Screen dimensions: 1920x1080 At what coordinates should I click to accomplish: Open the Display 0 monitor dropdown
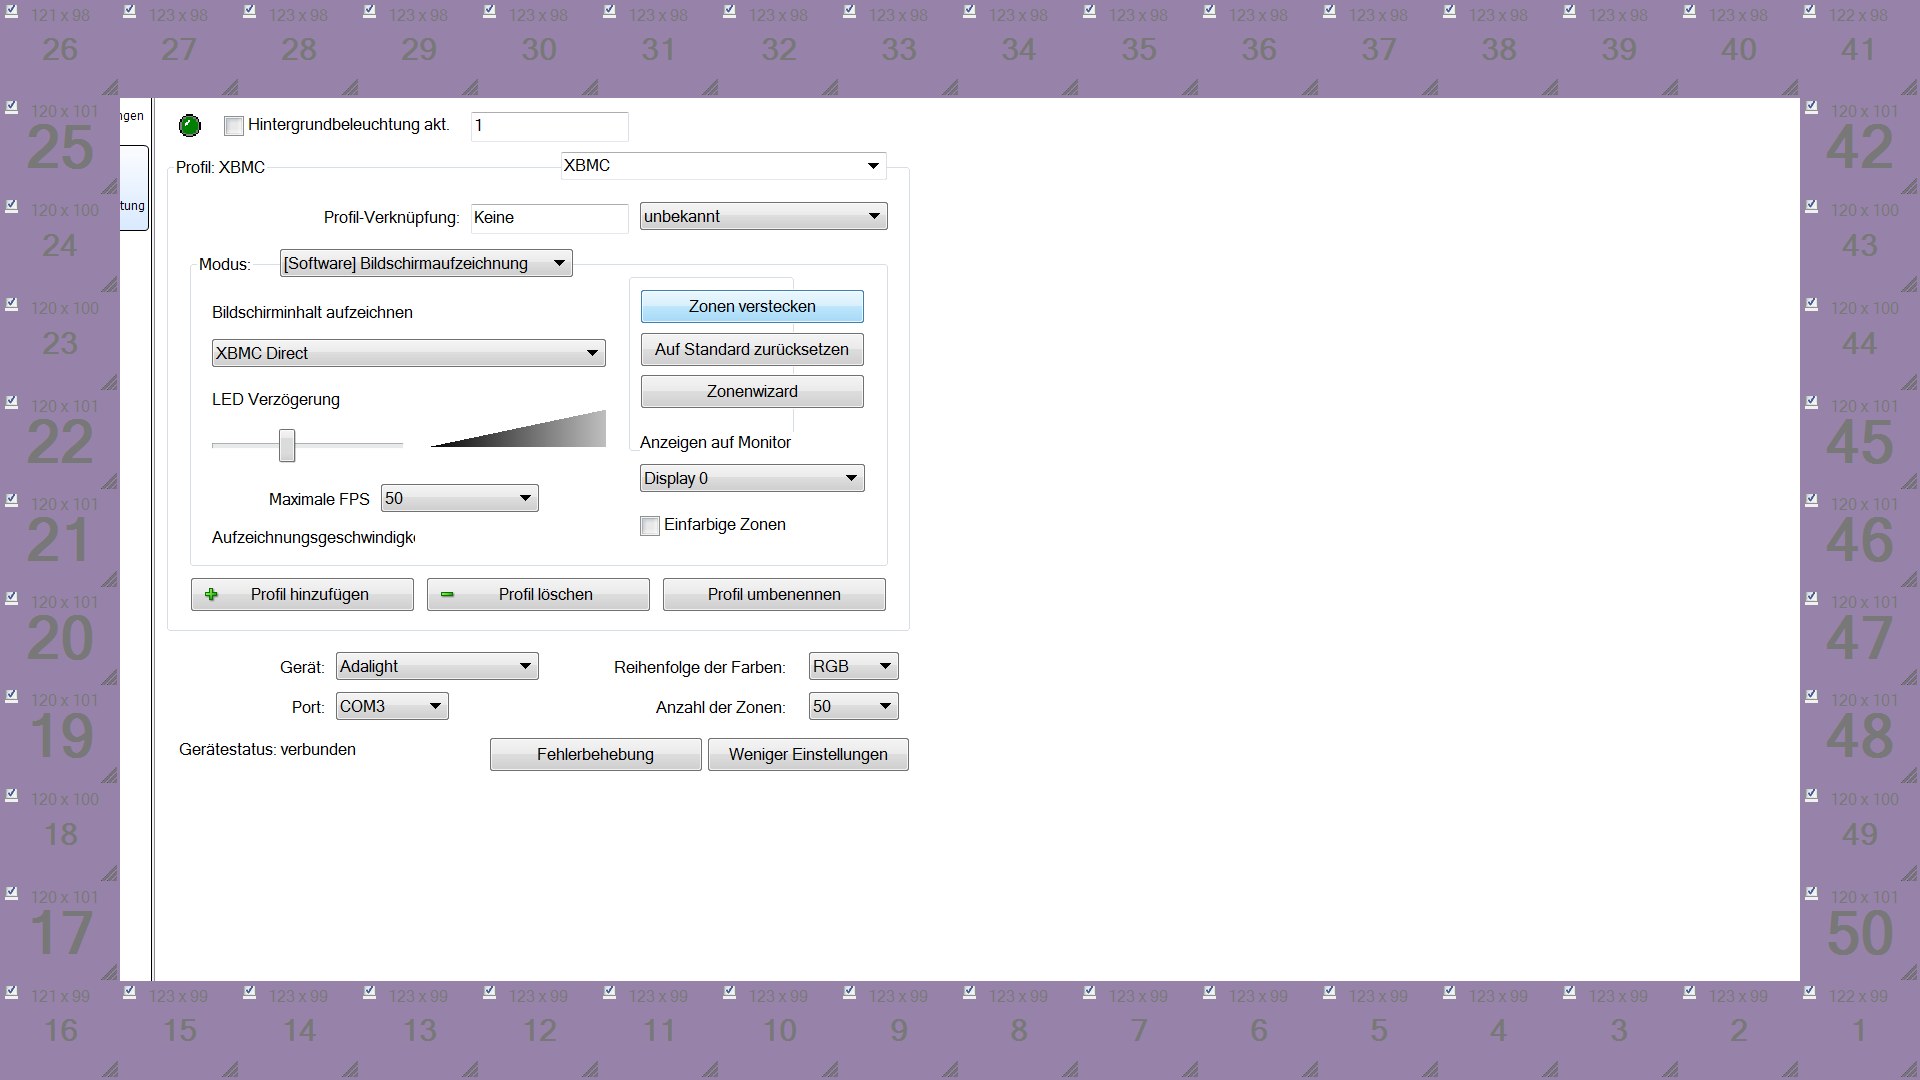tap(752, 478)
